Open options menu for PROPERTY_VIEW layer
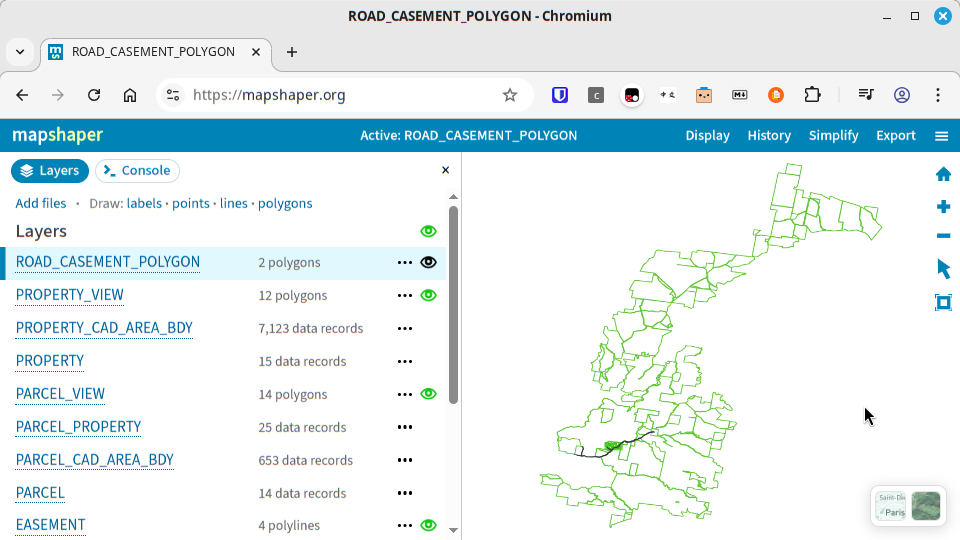960x540 pixels. click(x=405, y=295)
